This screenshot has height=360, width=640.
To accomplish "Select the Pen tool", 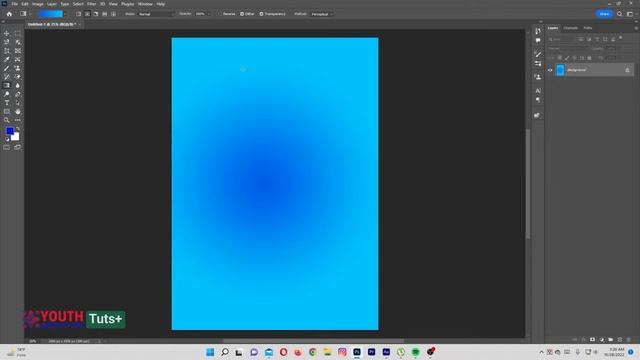I will [x=18, y=94].
